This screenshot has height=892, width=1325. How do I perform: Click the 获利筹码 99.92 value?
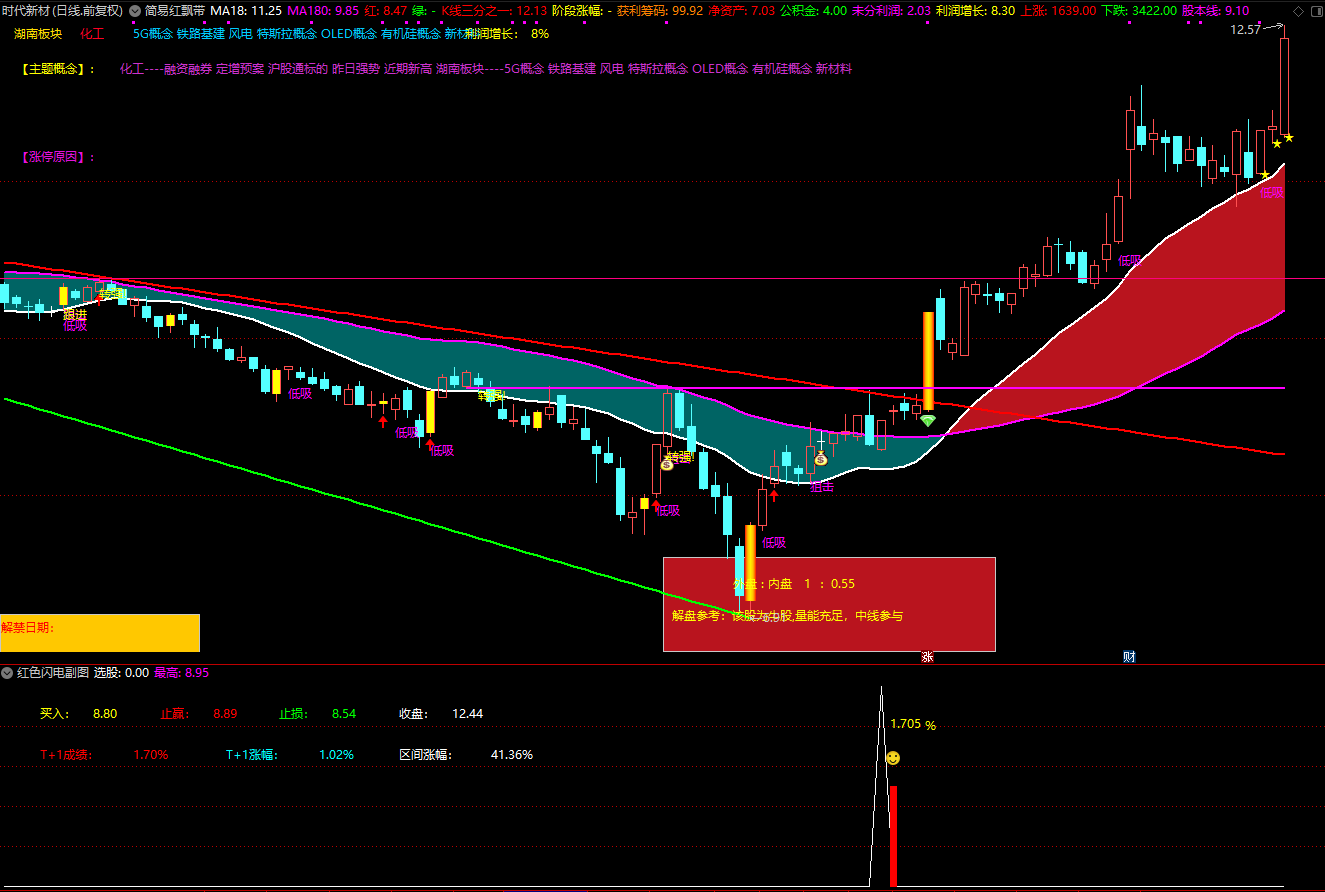pos(660,11)
